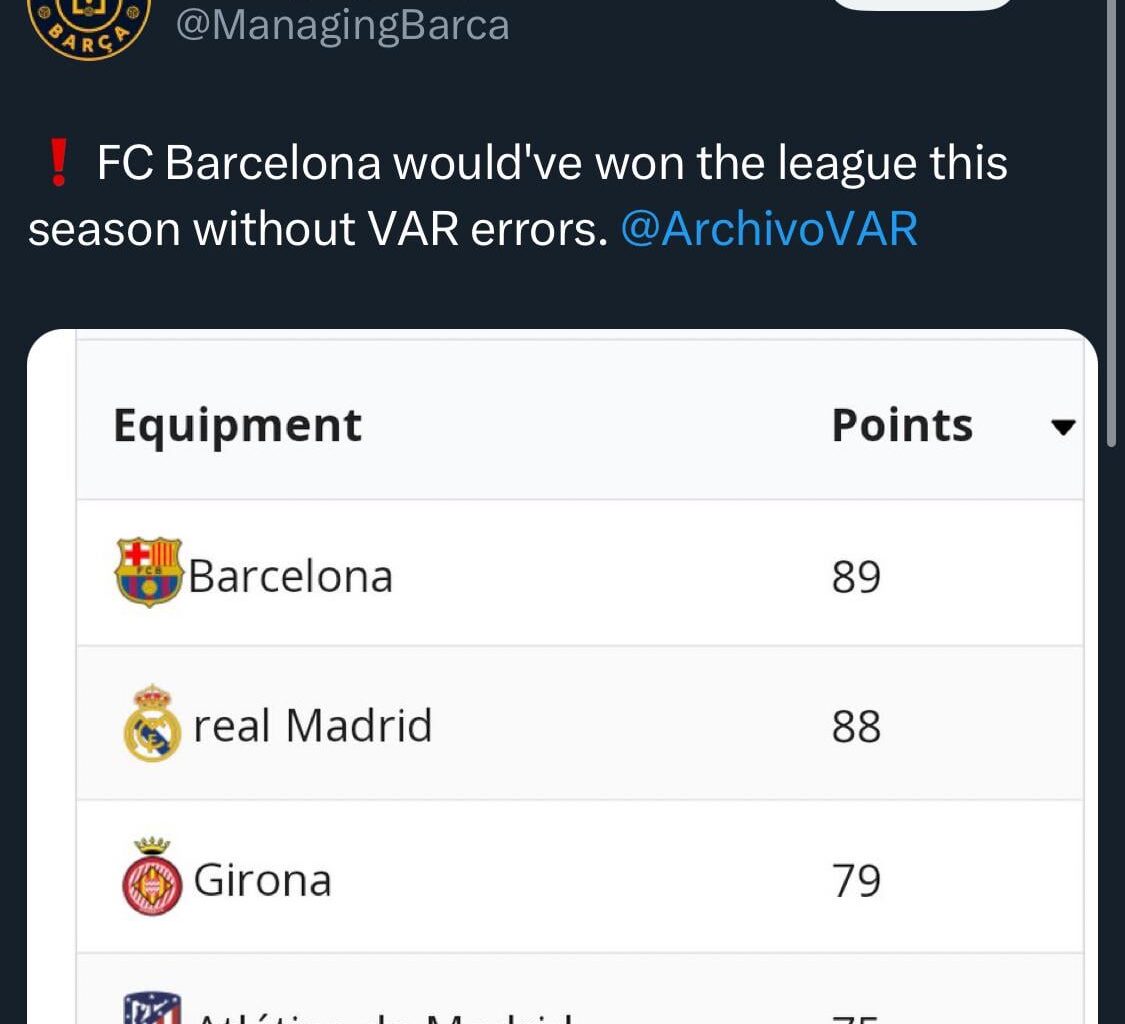Click Real Madrid's 88 points value
This screenshot has height=1024, width=1125.
coord(856,727)
